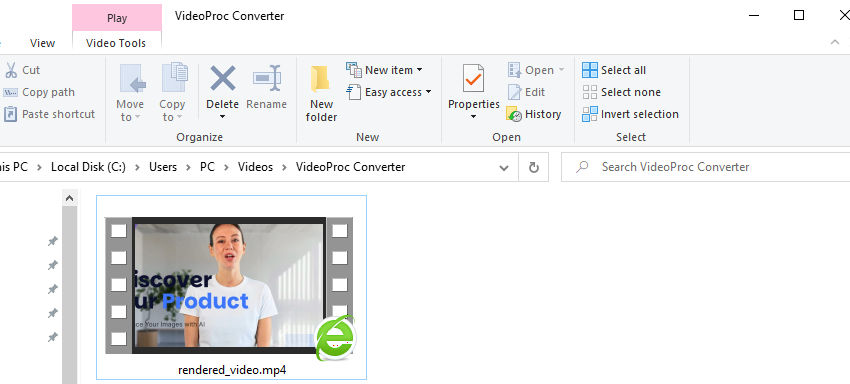Refresh the current folder view

[x=534, y=168]
